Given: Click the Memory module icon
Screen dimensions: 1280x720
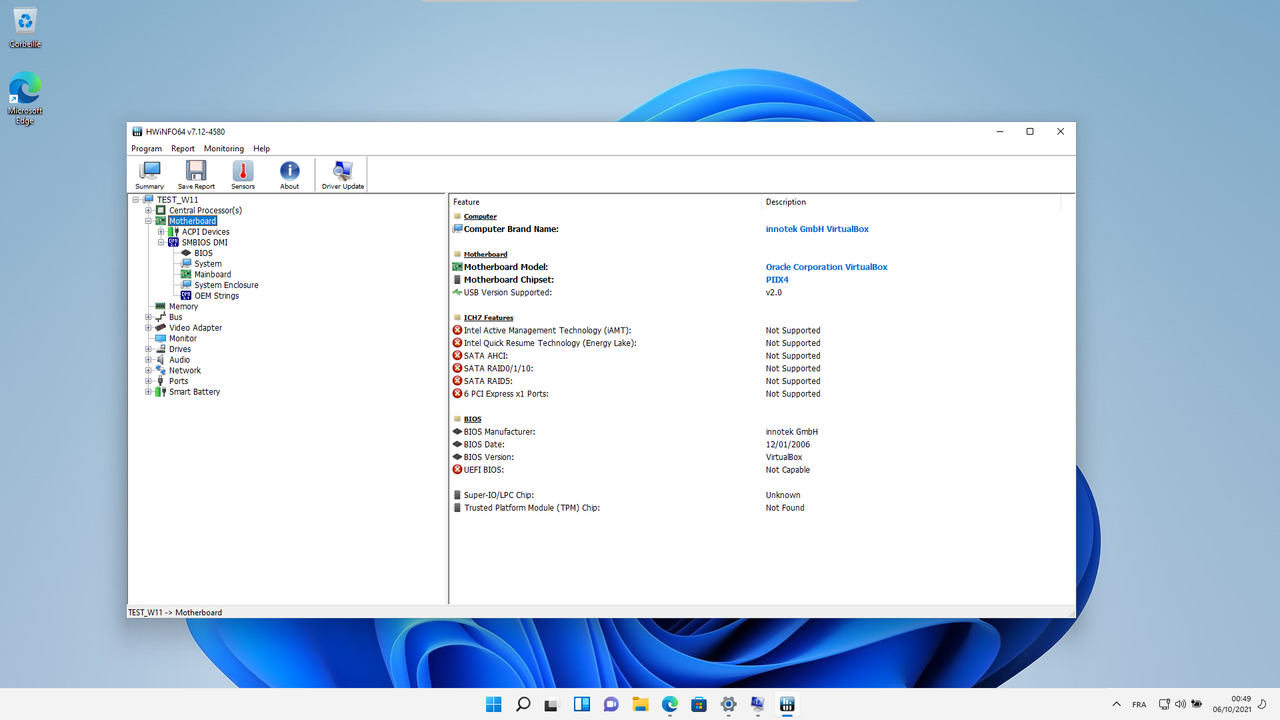Looking at the screenshot, I should (161, 306).
